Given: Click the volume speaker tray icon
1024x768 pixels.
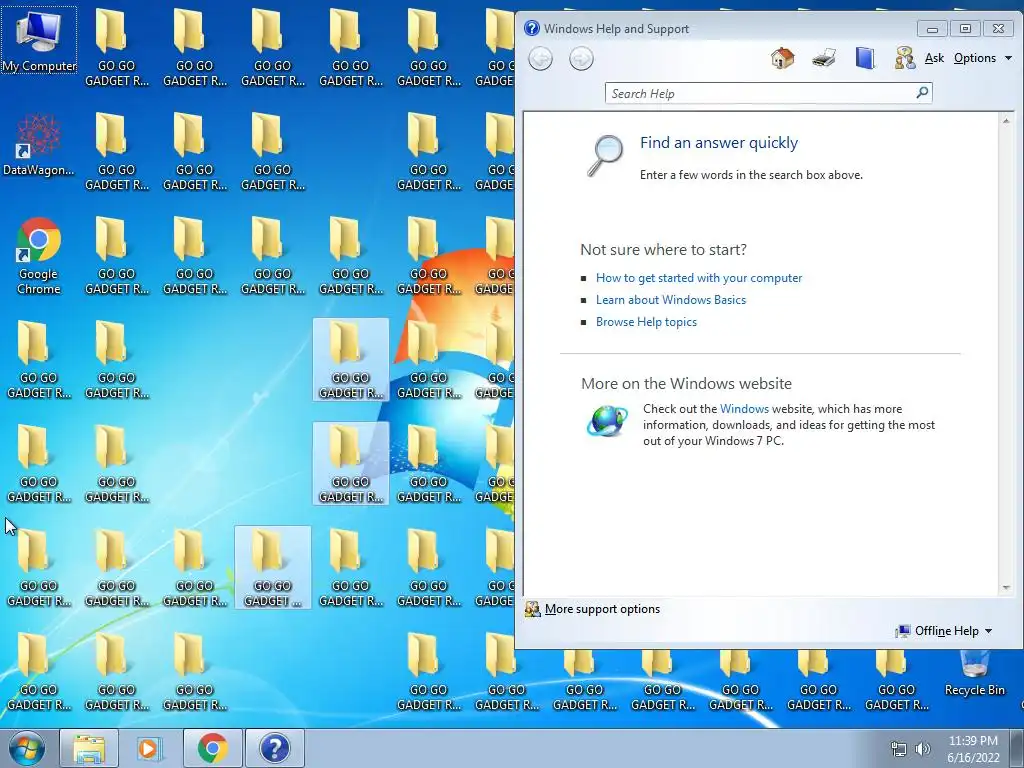Looking at the screenshot, I should (x=923, y=749).
